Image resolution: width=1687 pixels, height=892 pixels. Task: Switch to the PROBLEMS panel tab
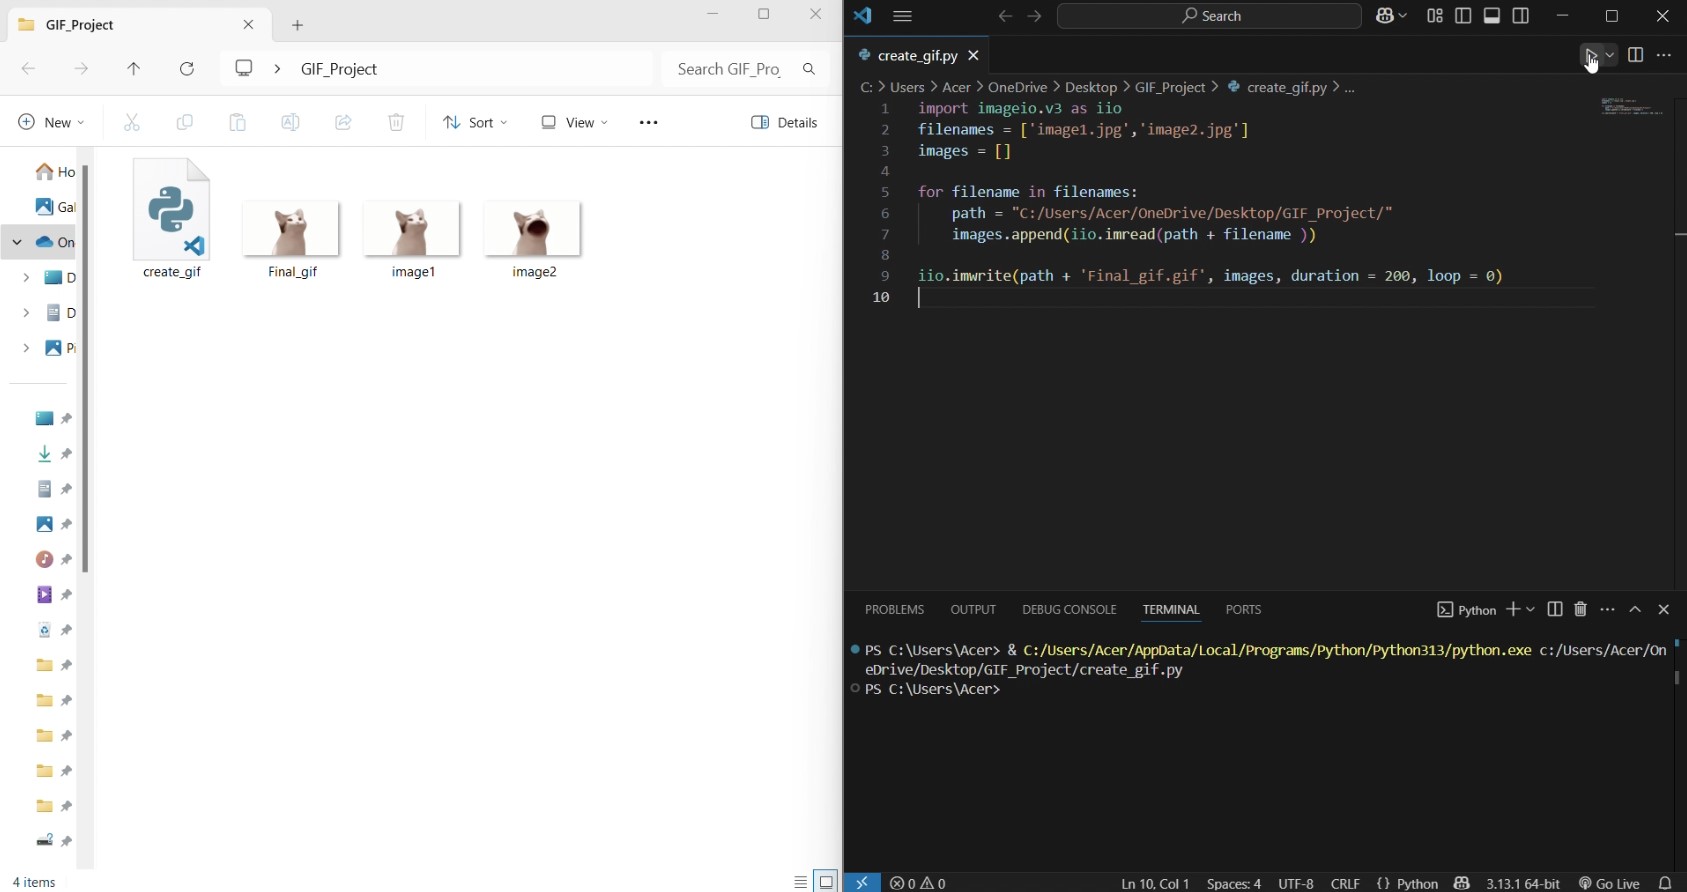(x=894, y=609)
